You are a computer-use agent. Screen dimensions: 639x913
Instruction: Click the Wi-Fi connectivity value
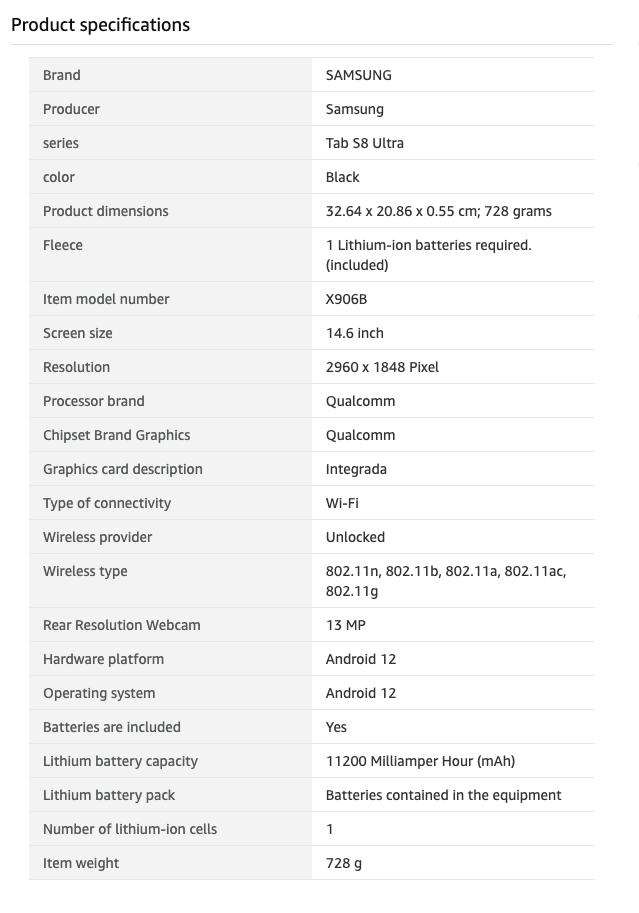click(342, 503)
